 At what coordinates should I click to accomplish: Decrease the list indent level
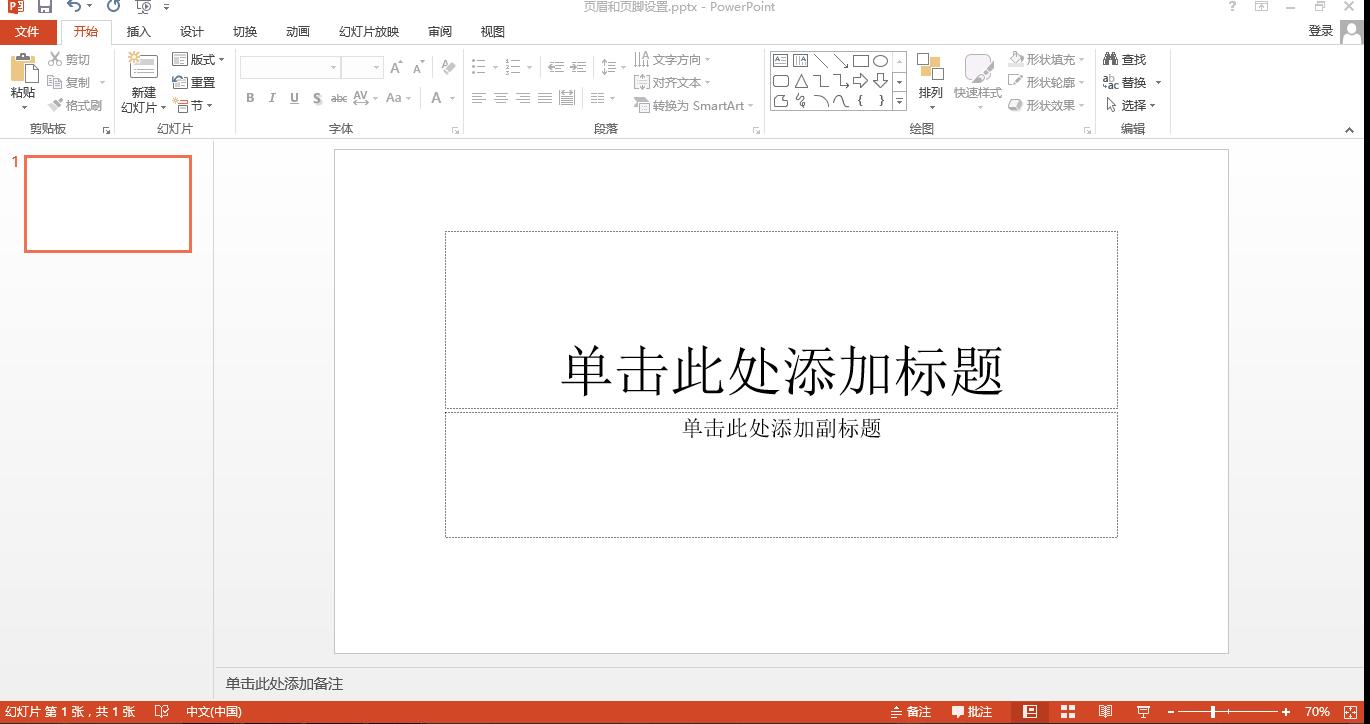click(x=555, y=68)
